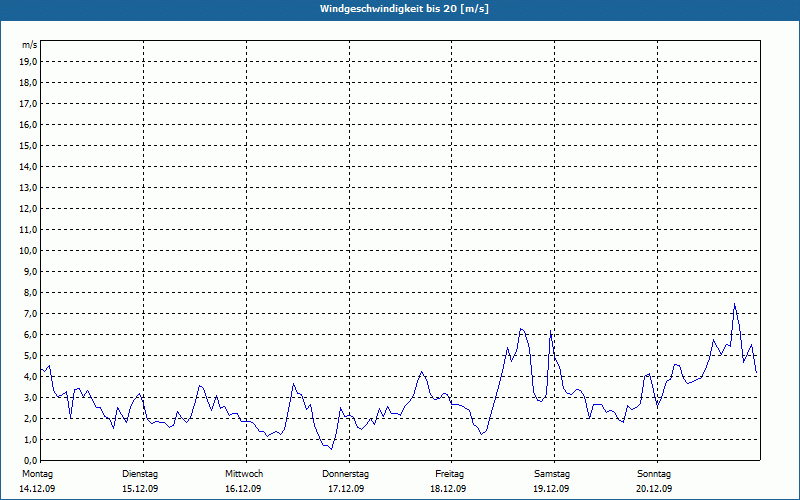Screen dimensions: 800x500
Task: Click the 3,0 axis value
Action: click(30, 397)
